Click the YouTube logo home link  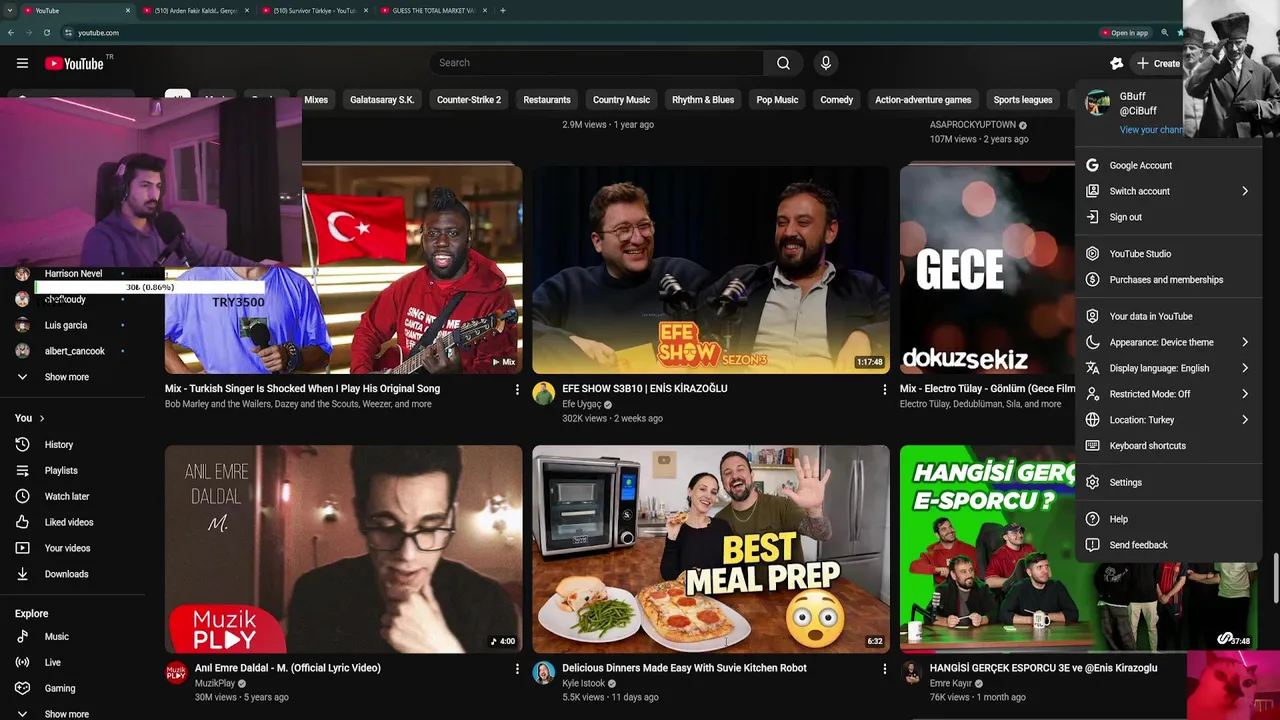74,63
